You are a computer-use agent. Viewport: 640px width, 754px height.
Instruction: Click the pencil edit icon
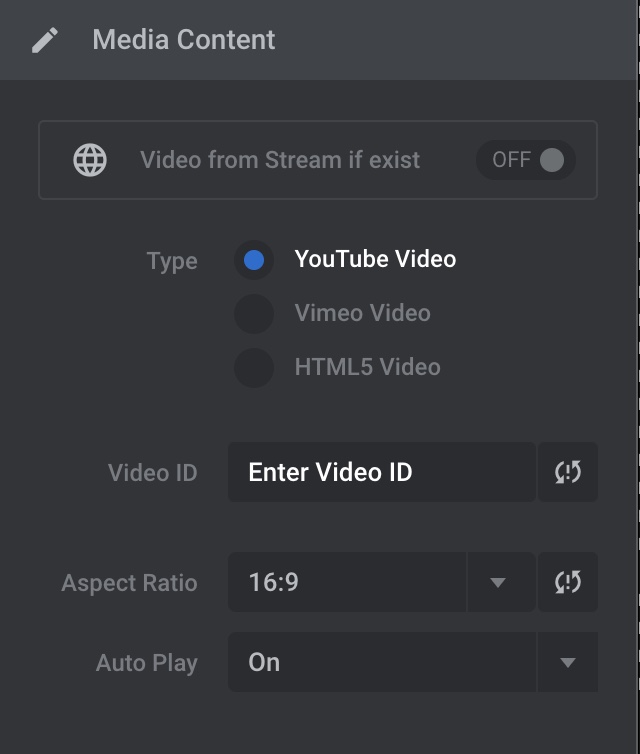[45, 40]
